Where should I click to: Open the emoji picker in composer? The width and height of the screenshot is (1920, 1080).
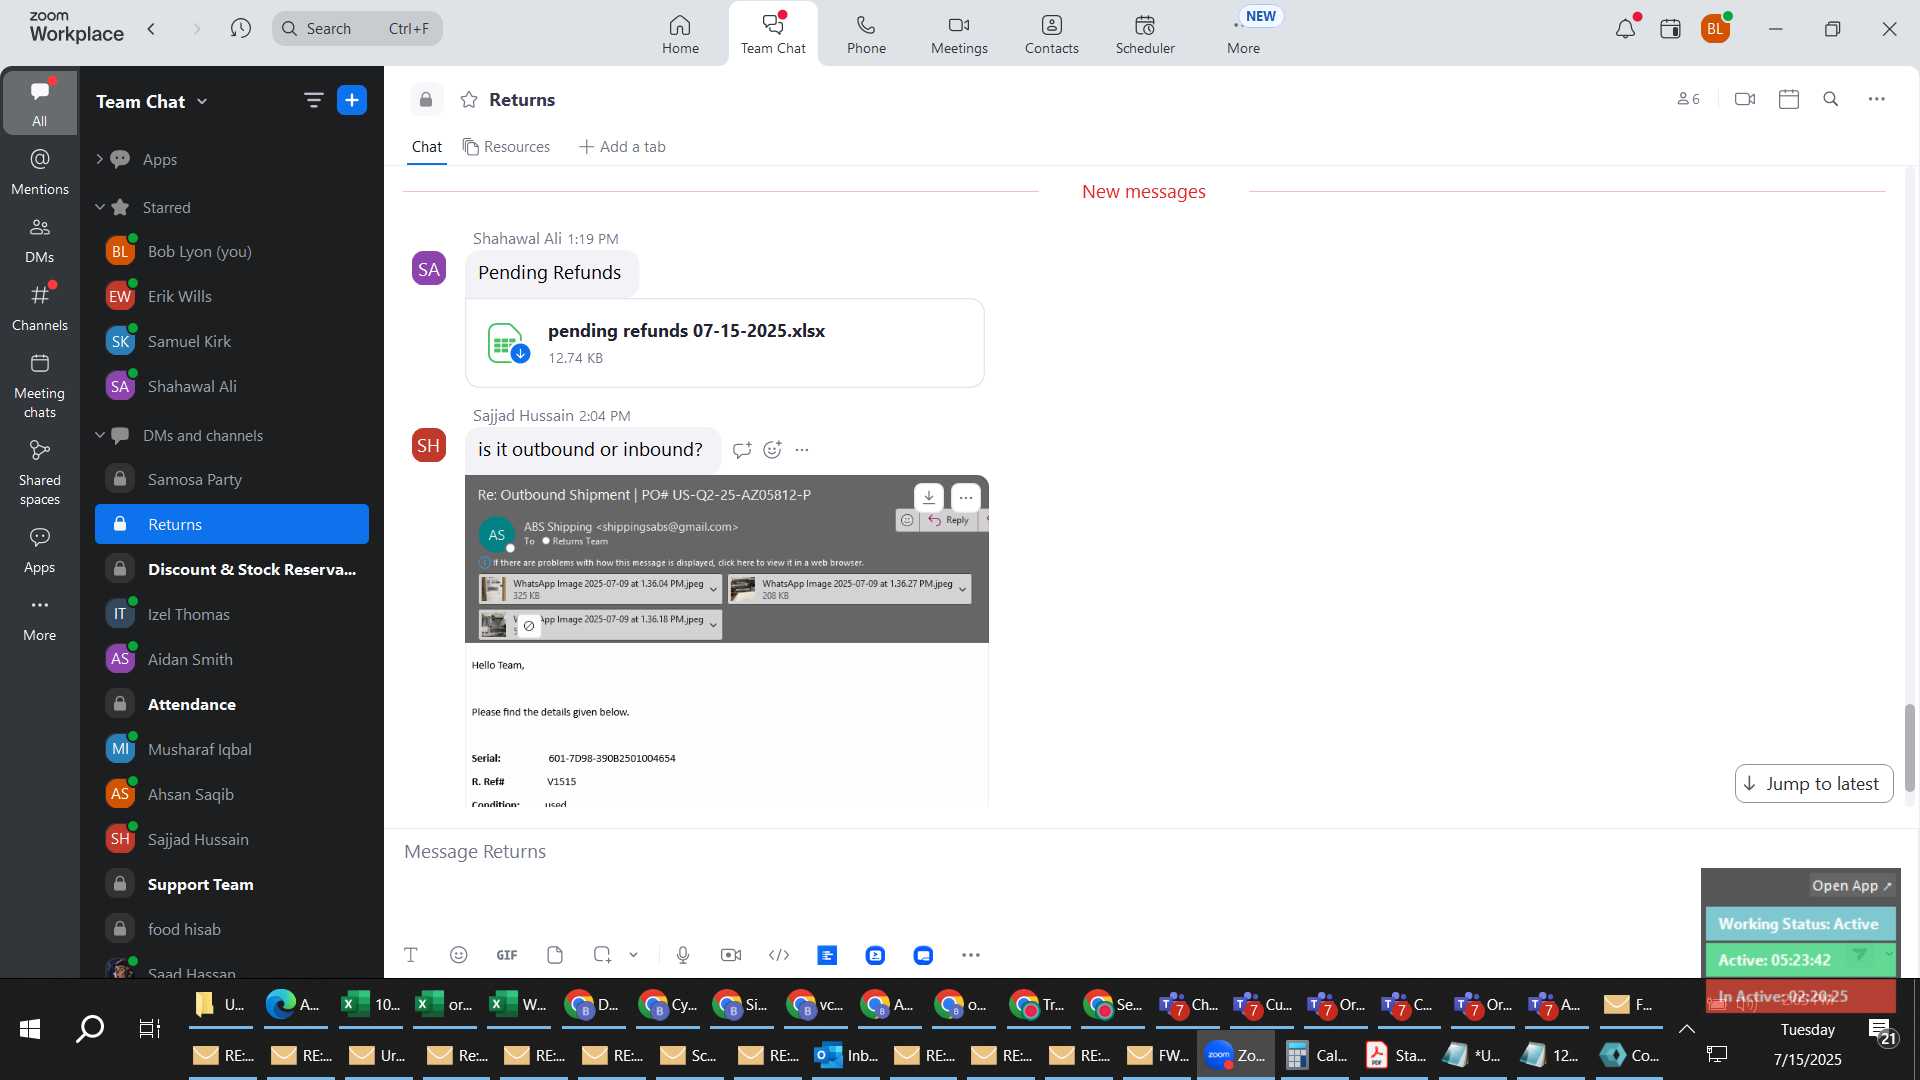[459, 955]
